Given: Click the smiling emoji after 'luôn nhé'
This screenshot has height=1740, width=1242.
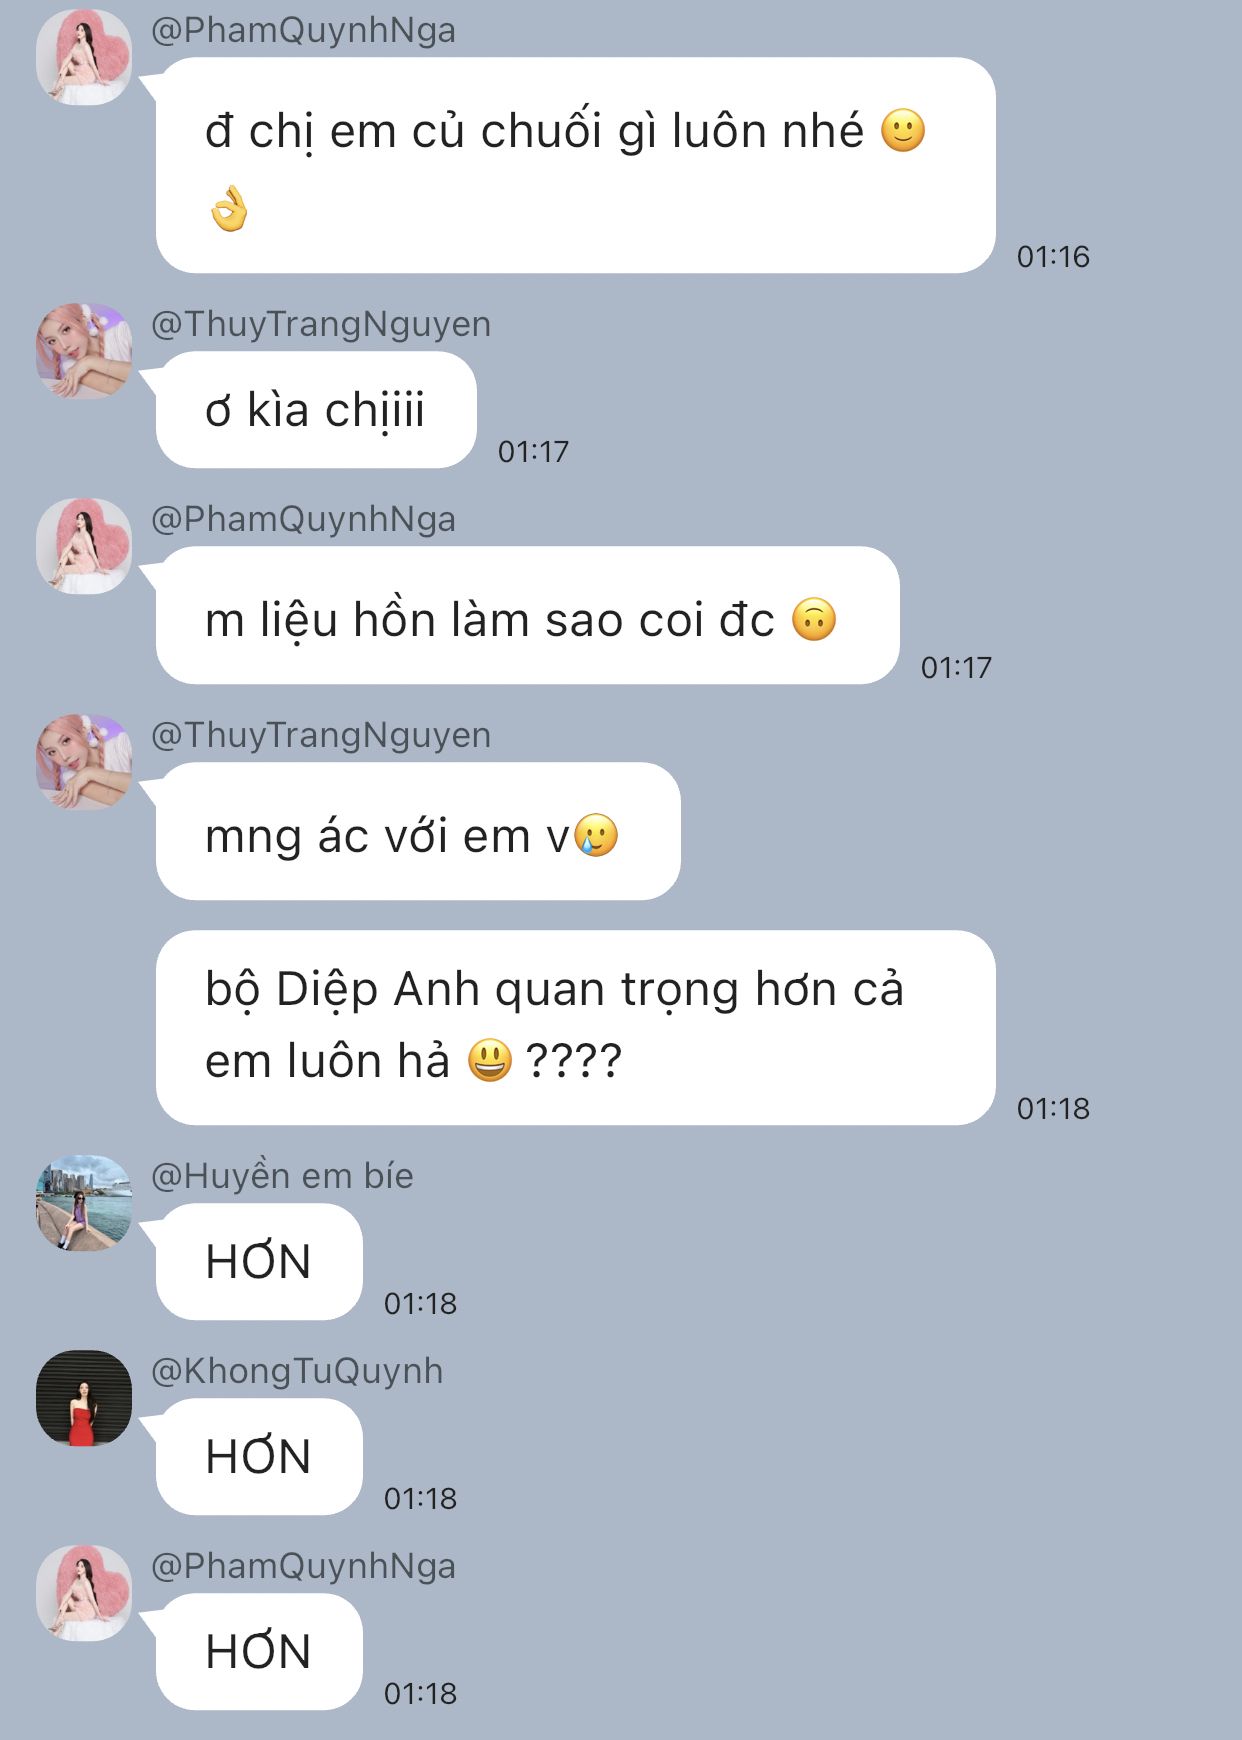Looking at the screenshot, I should (903, 131).
